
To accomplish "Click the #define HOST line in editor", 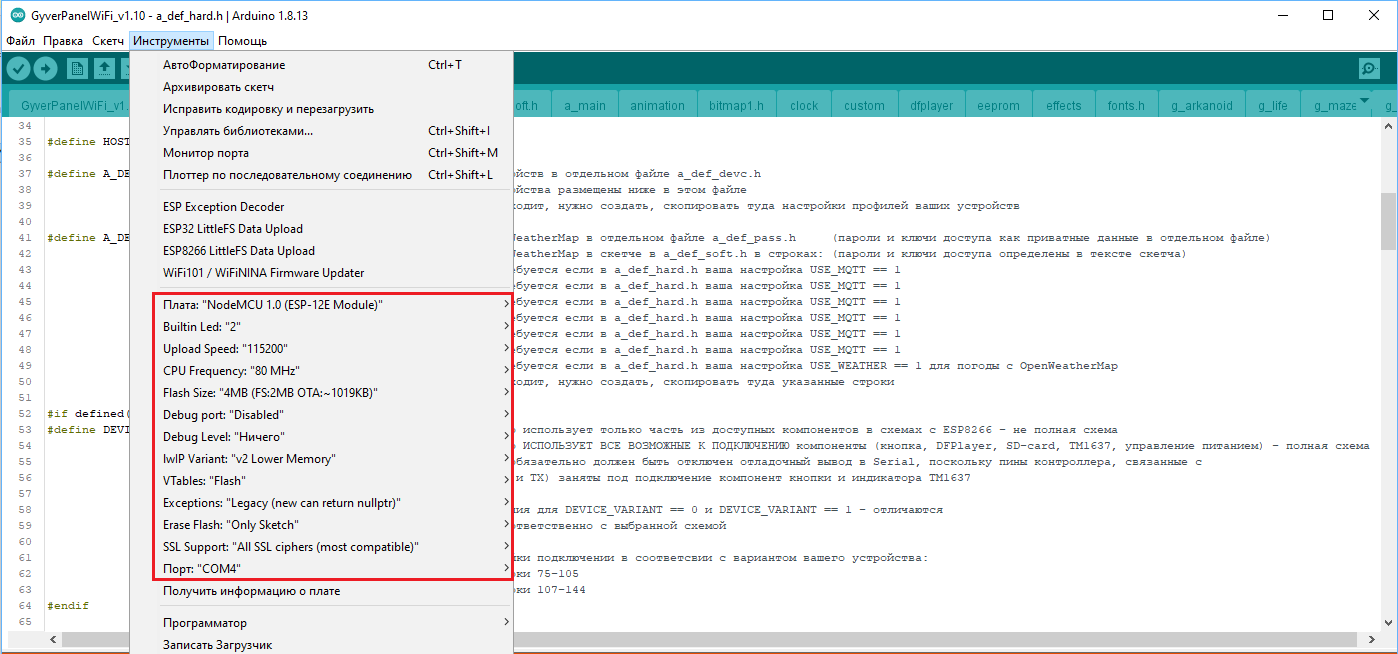I will (x=89, y=142).
